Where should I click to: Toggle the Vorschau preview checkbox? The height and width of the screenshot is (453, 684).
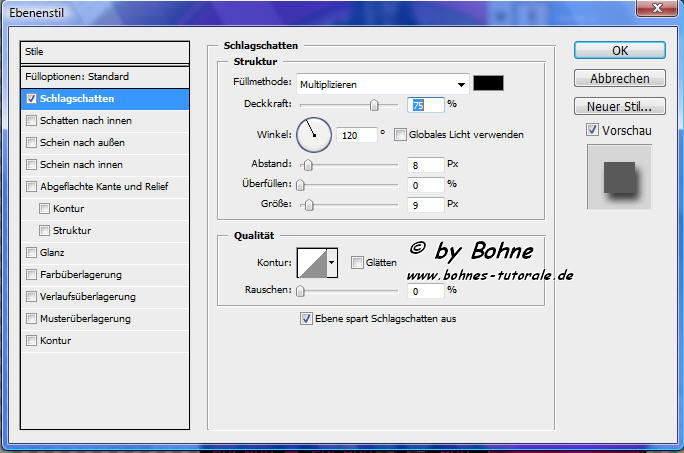593,130
